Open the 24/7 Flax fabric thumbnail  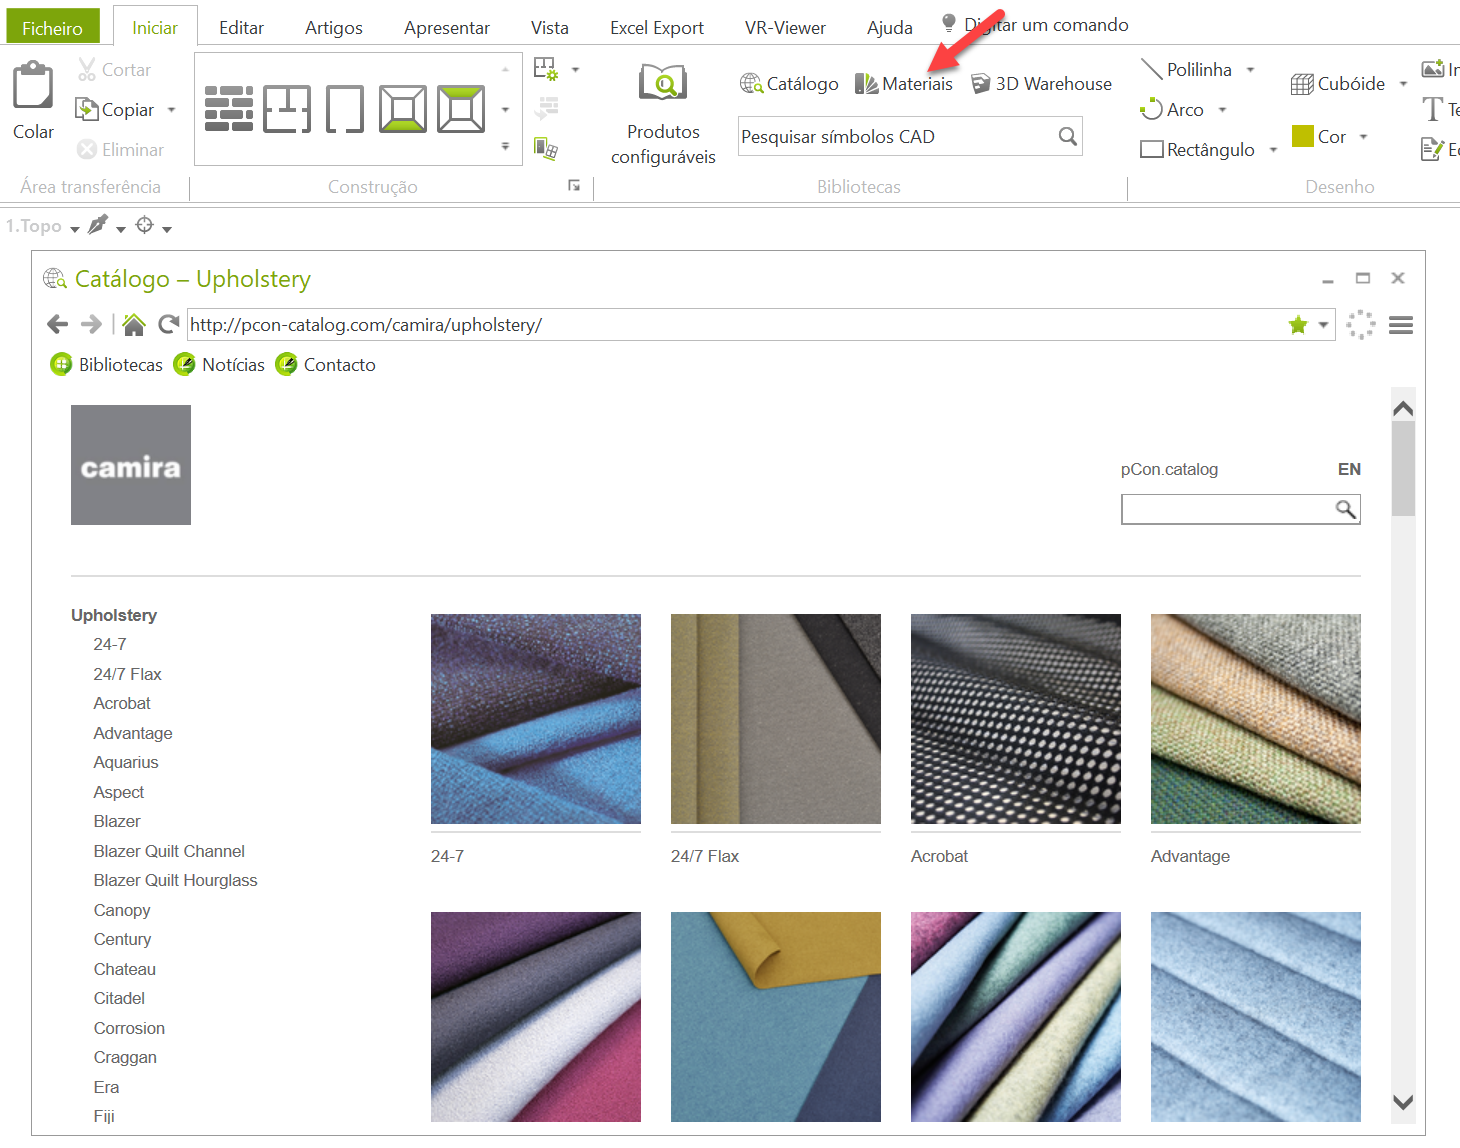776,719
